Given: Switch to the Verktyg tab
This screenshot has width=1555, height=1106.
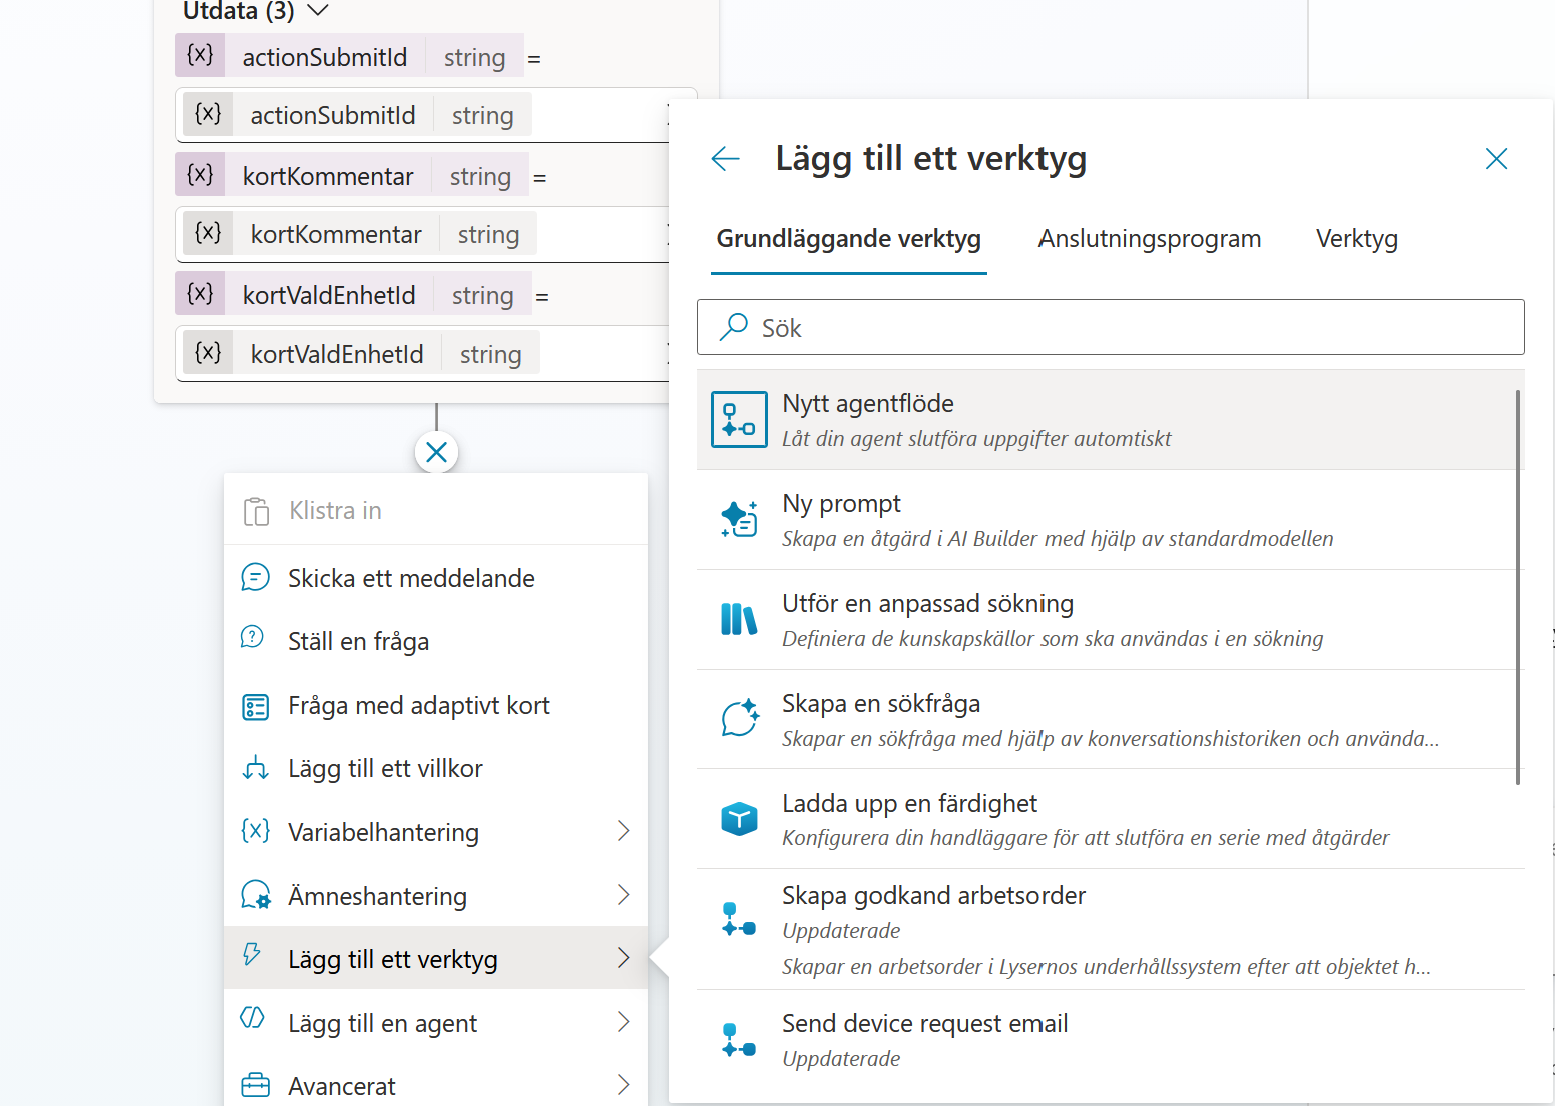Looking at the screenshot, I should click(1356, 239).
